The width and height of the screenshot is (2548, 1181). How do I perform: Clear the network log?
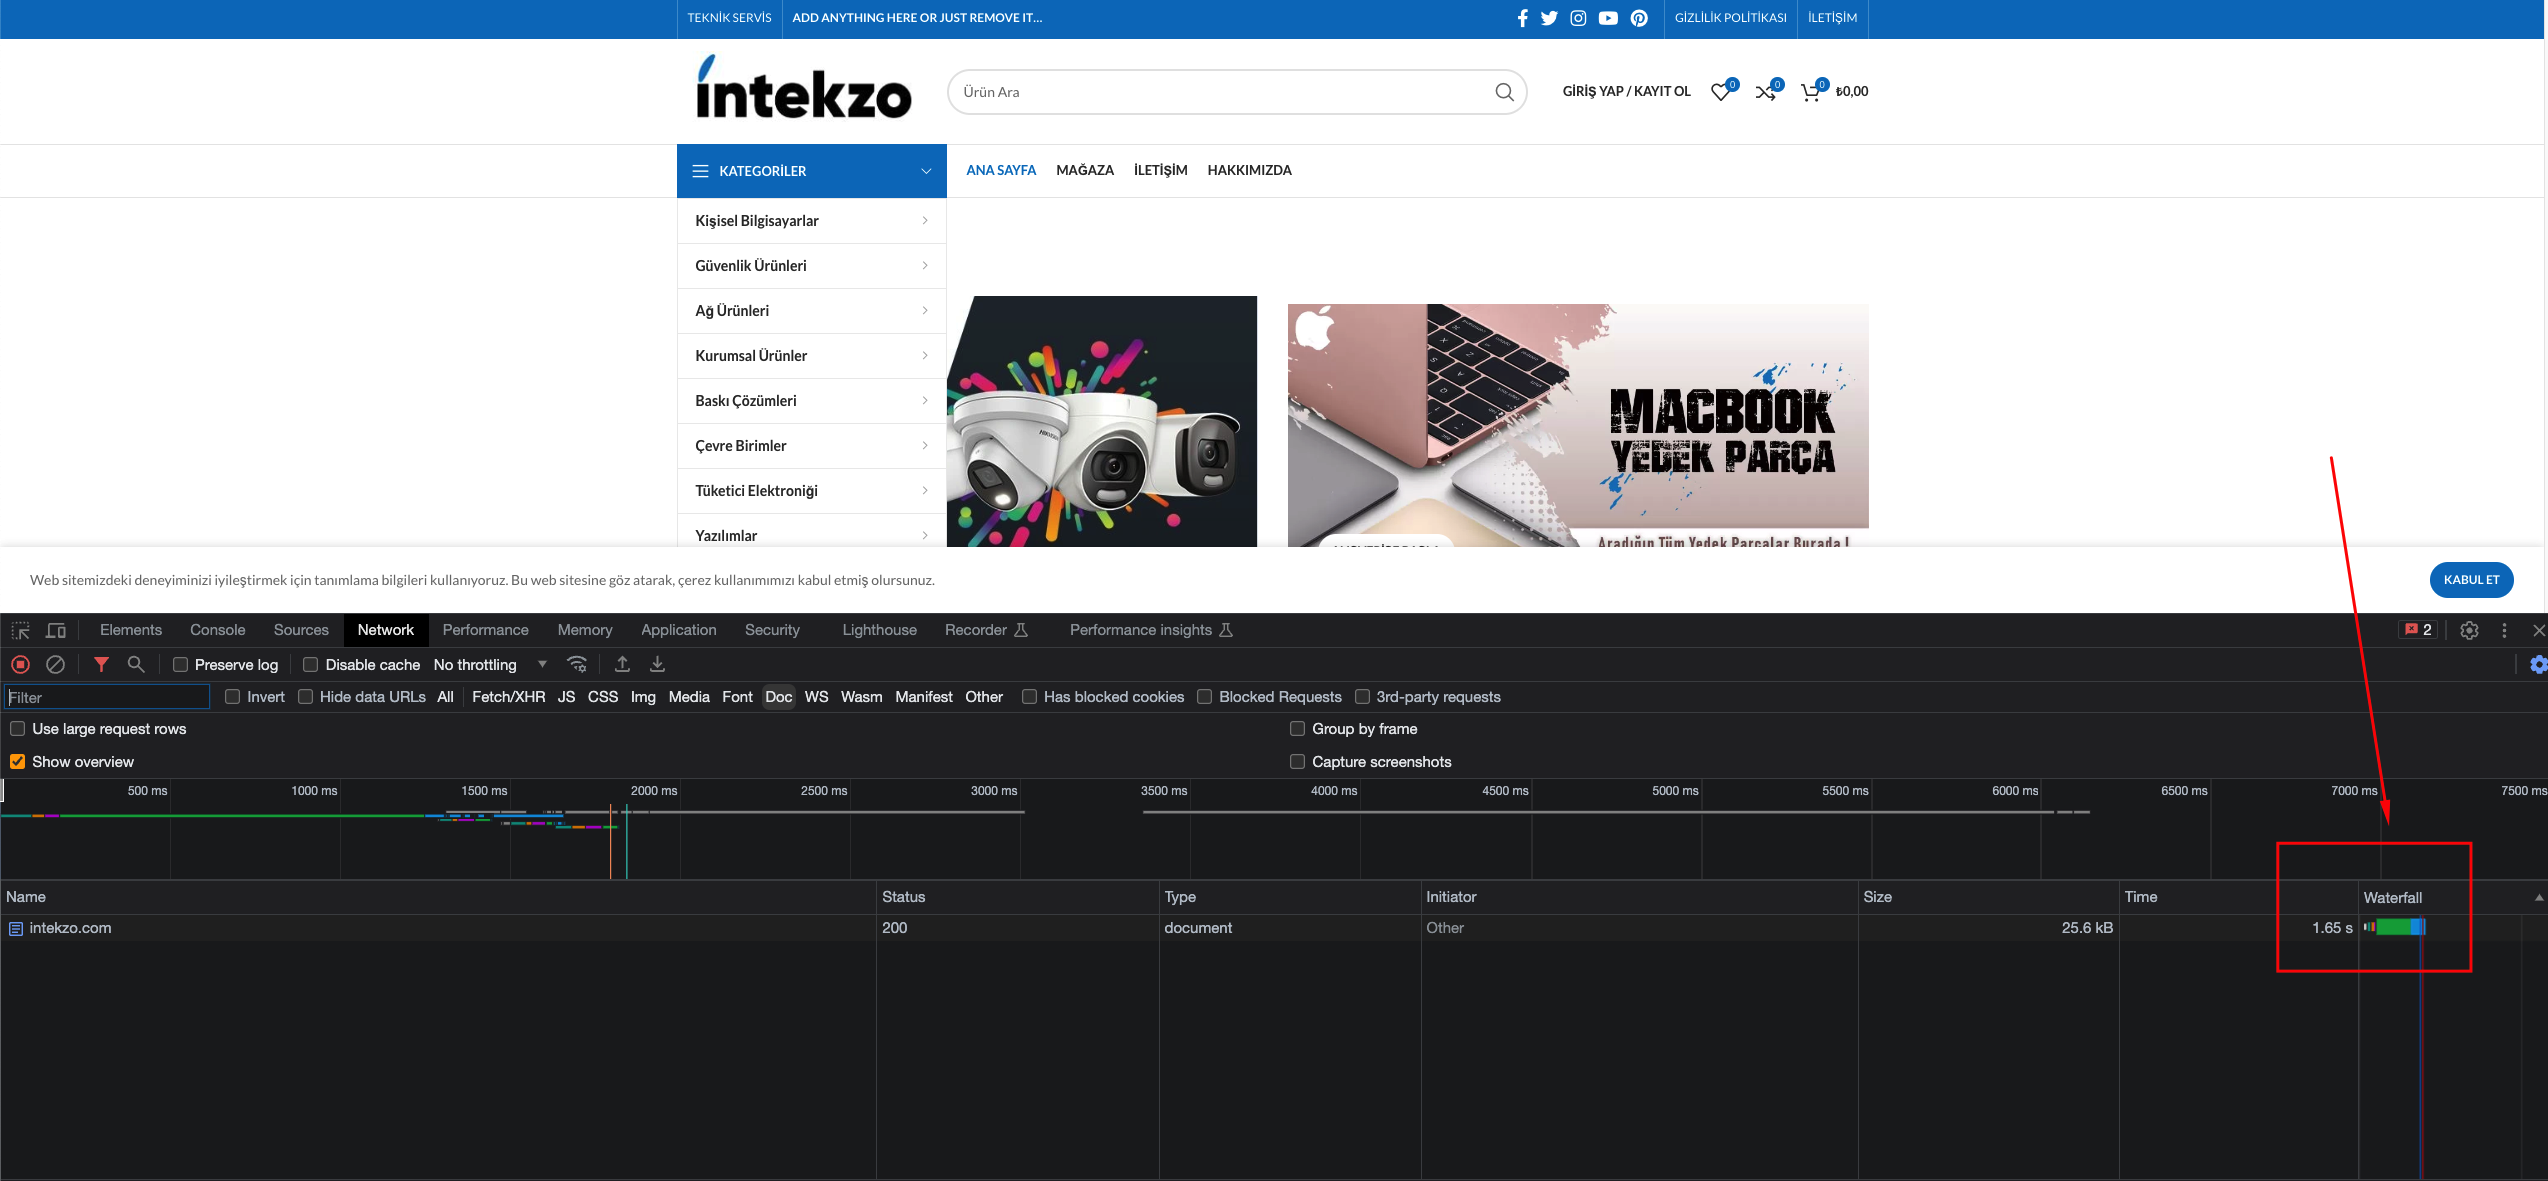(56, 664)
